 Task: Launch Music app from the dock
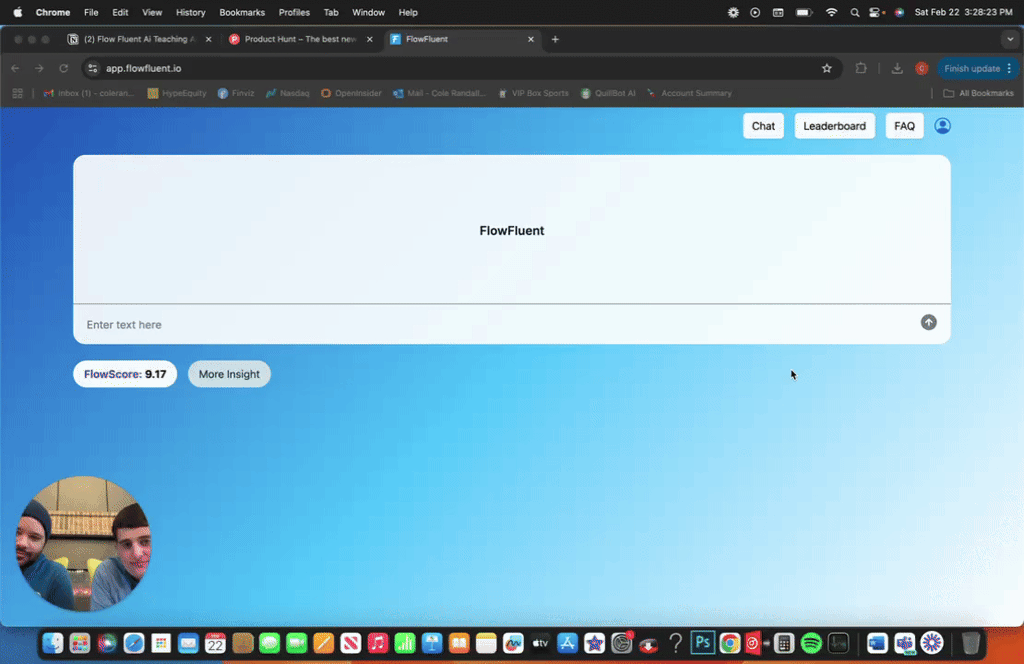(x=377, y=644)
